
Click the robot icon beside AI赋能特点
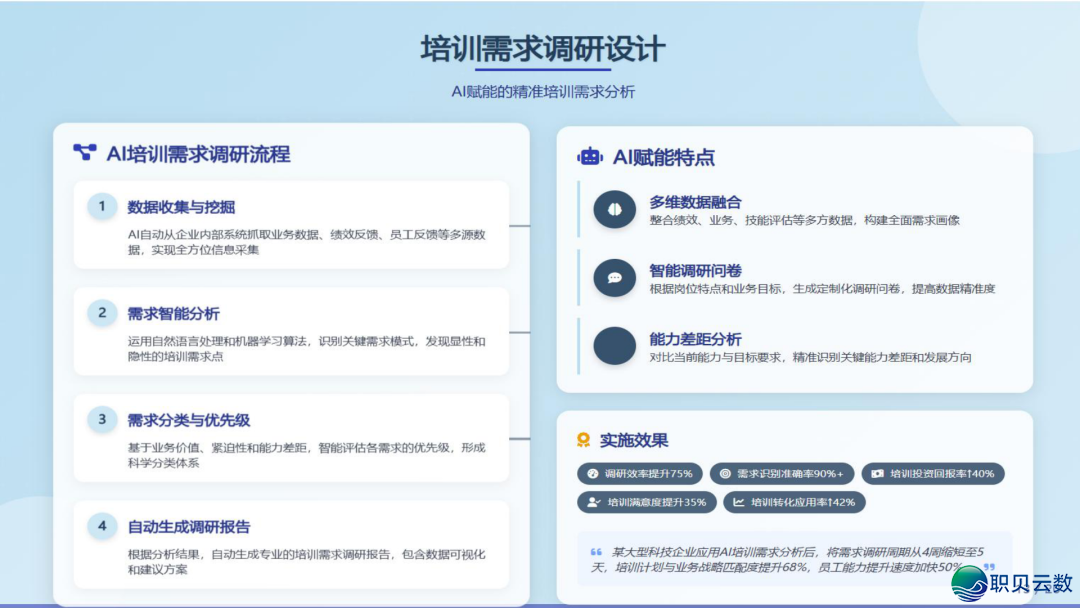coord(590,157)
